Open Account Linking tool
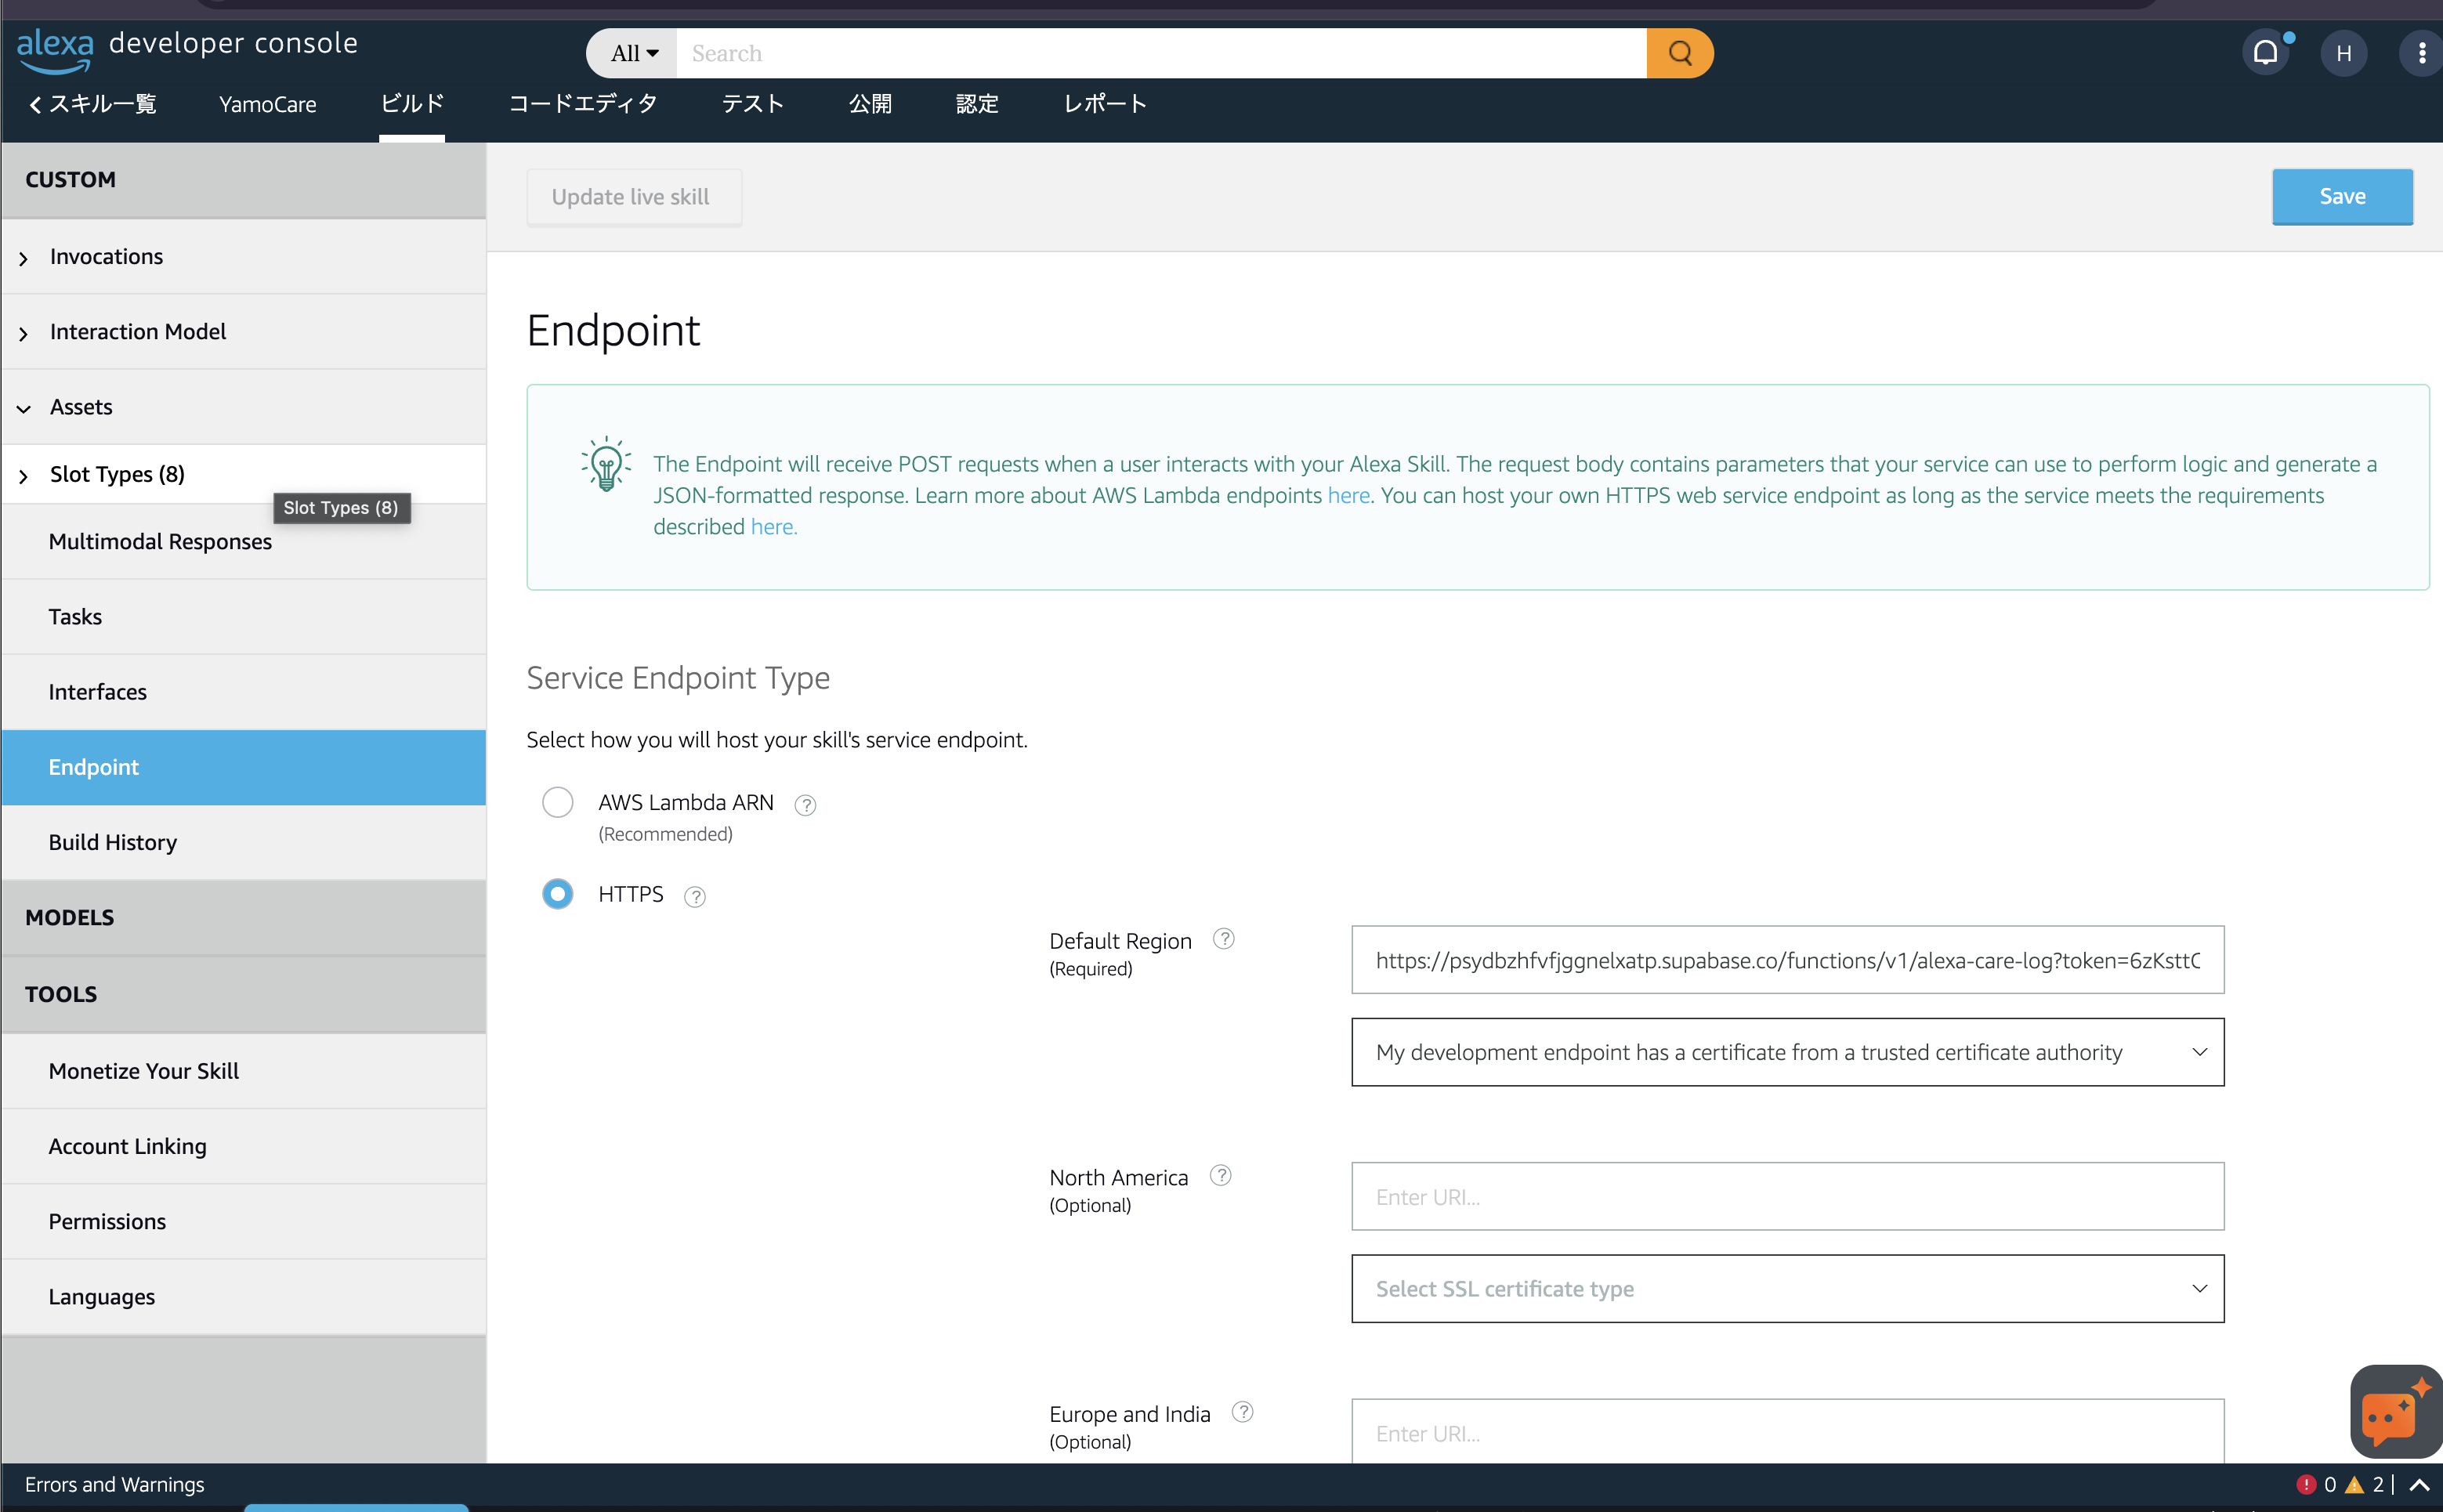 (x=244, y=1146)
